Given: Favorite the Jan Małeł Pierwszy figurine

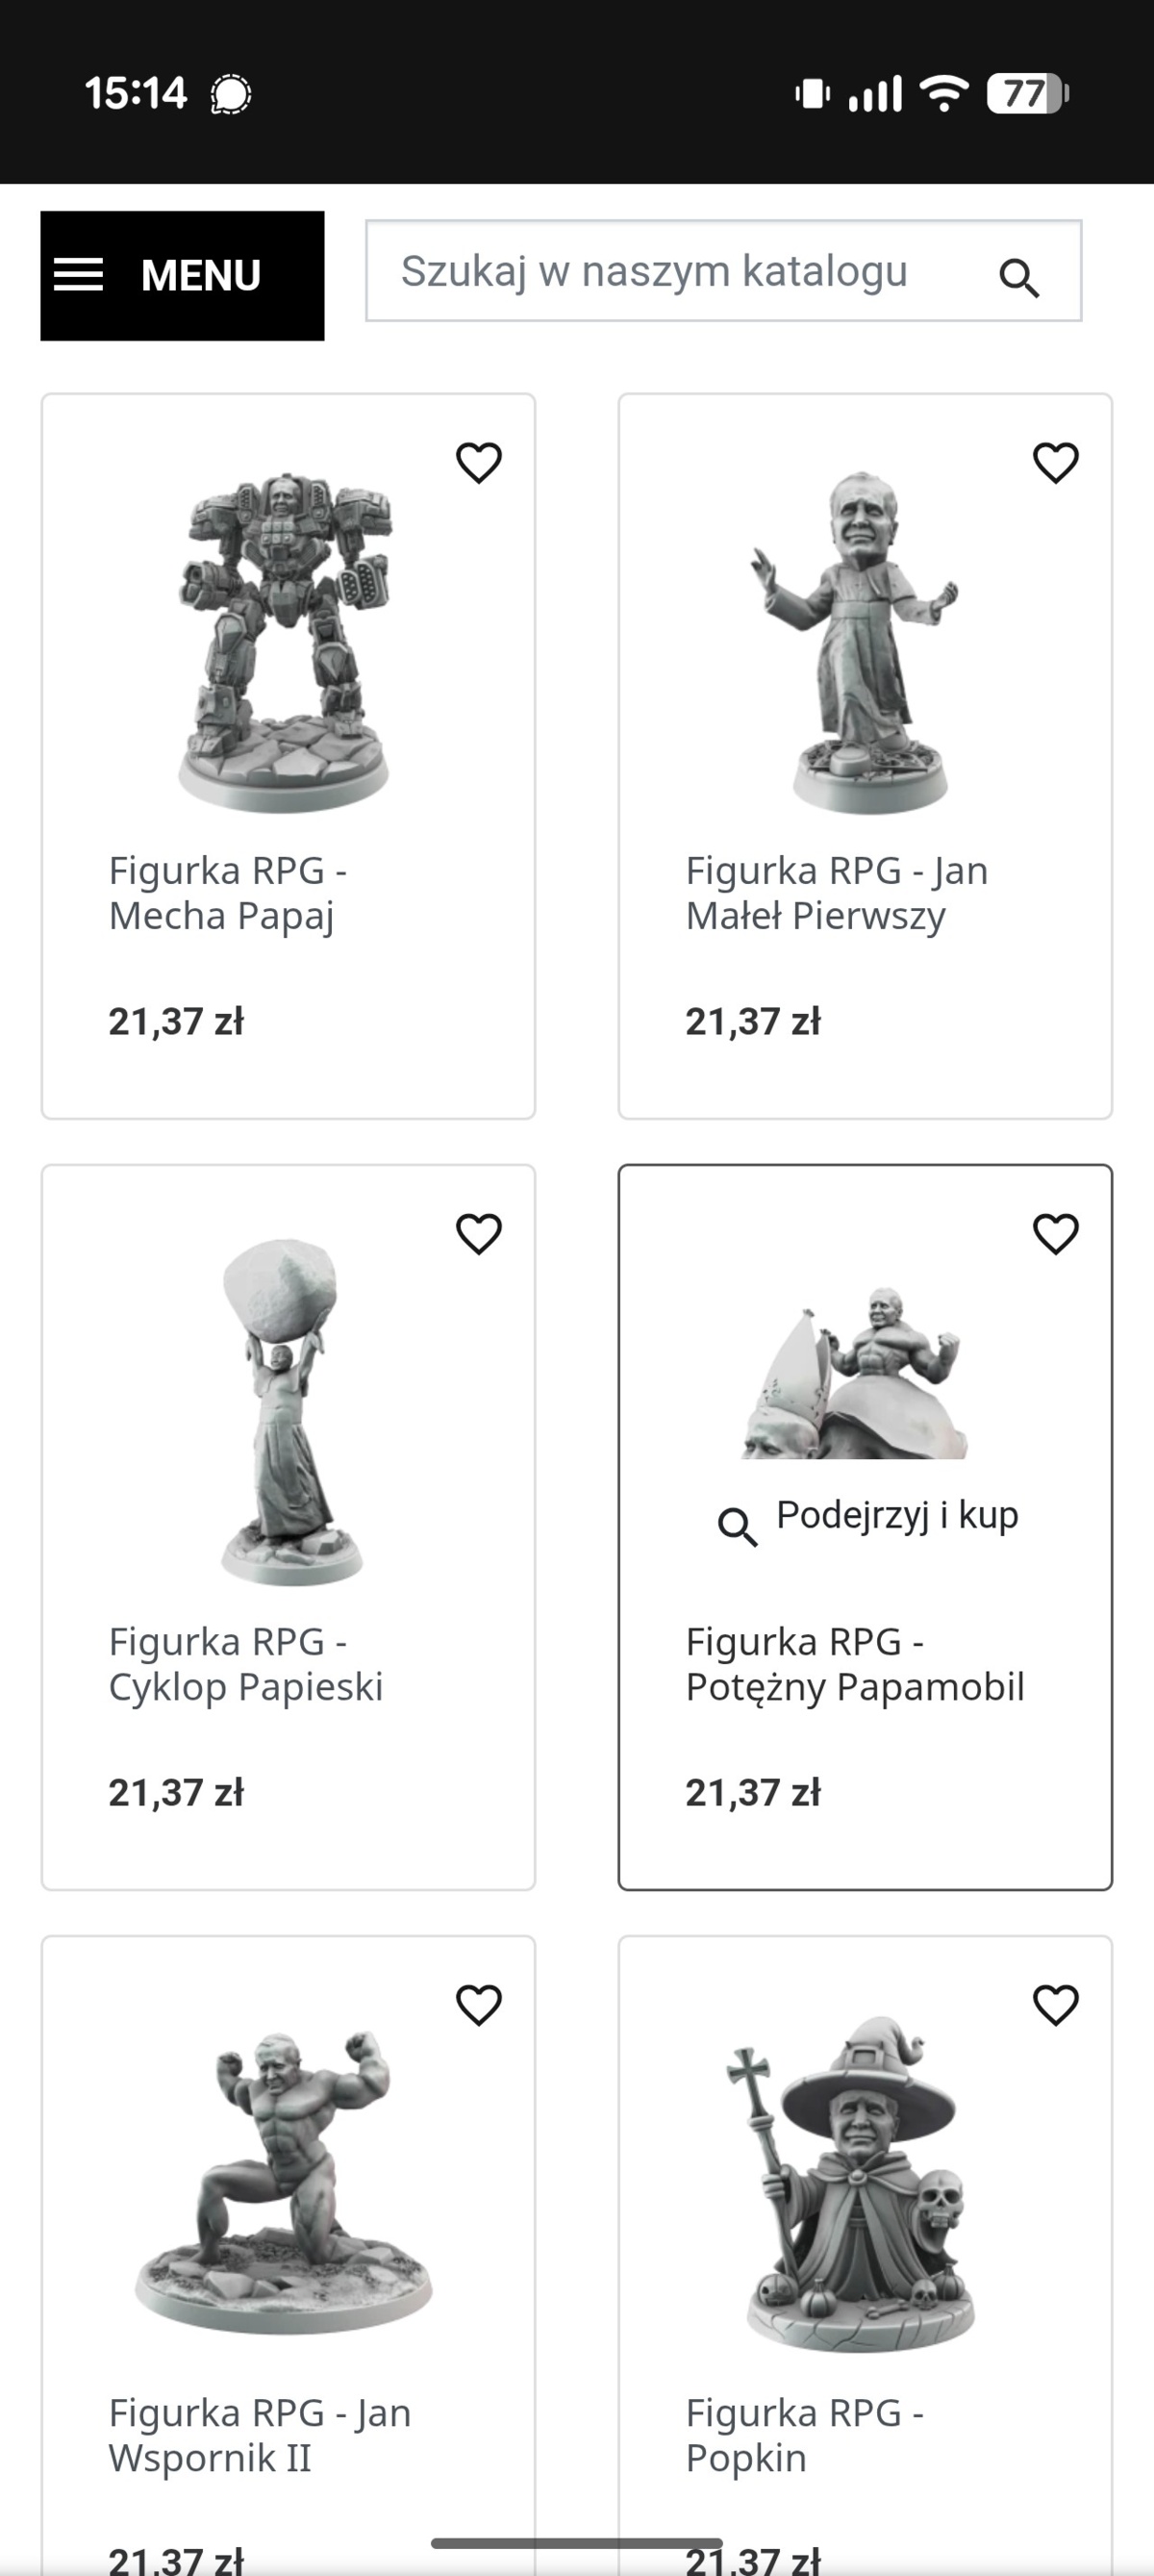Looking at the screenshot, I should (1055, 463).
